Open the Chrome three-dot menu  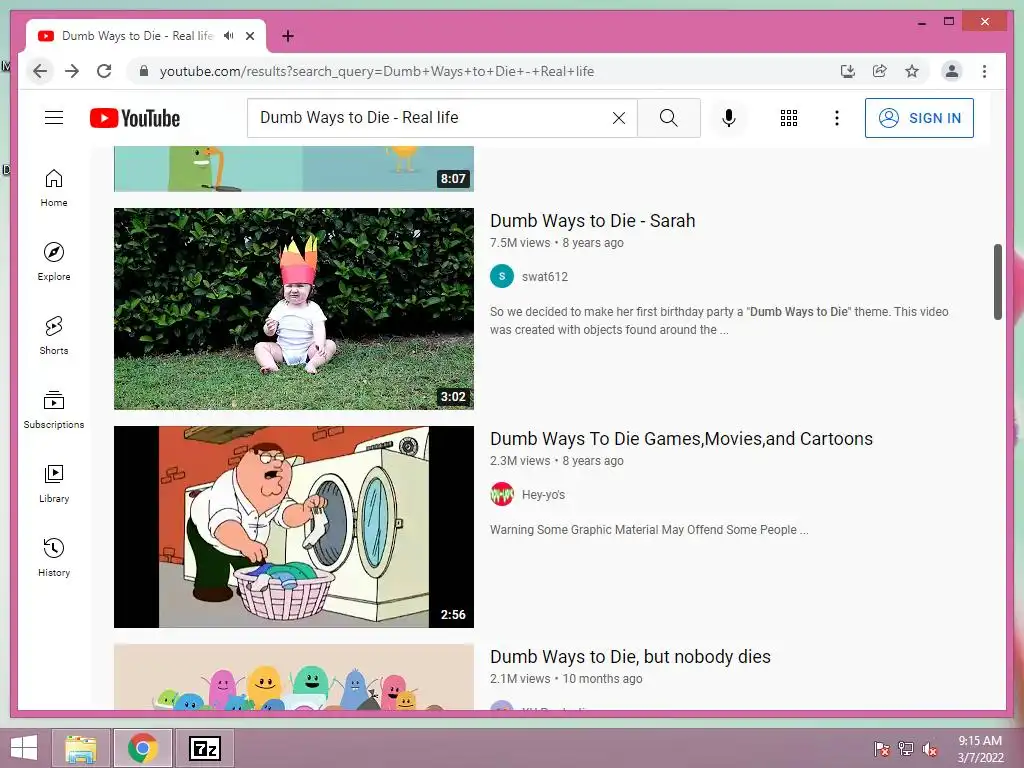pyautogui.click(x=984, y=71)
